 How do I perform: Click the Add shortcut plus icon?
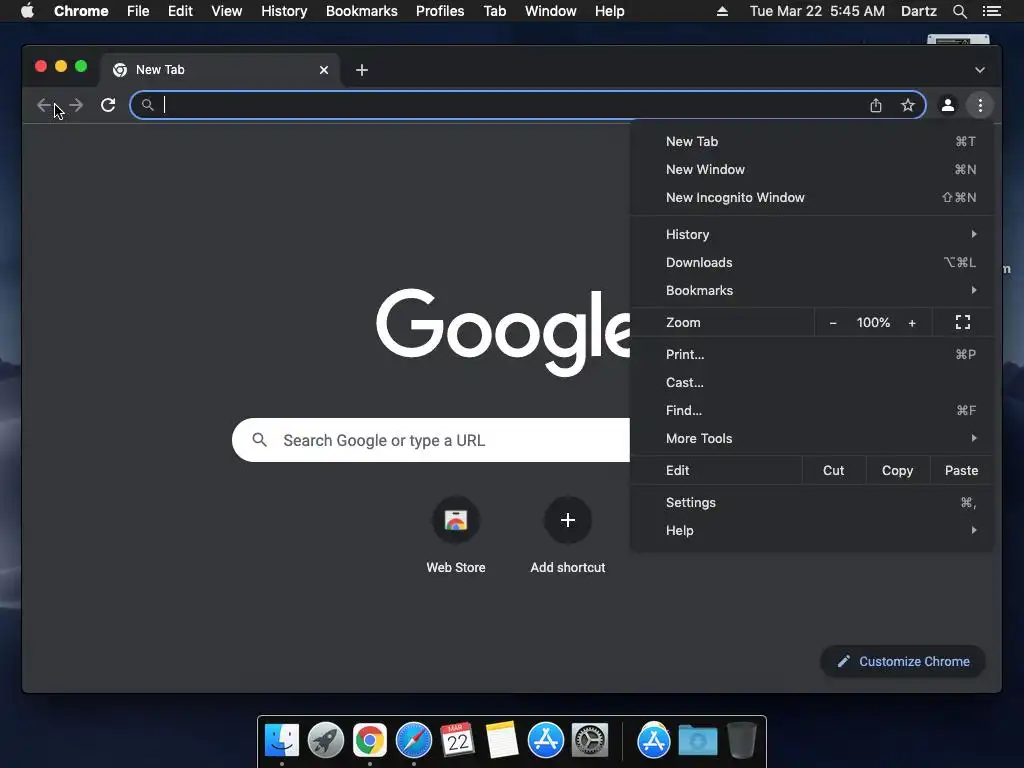coord(568,520)
